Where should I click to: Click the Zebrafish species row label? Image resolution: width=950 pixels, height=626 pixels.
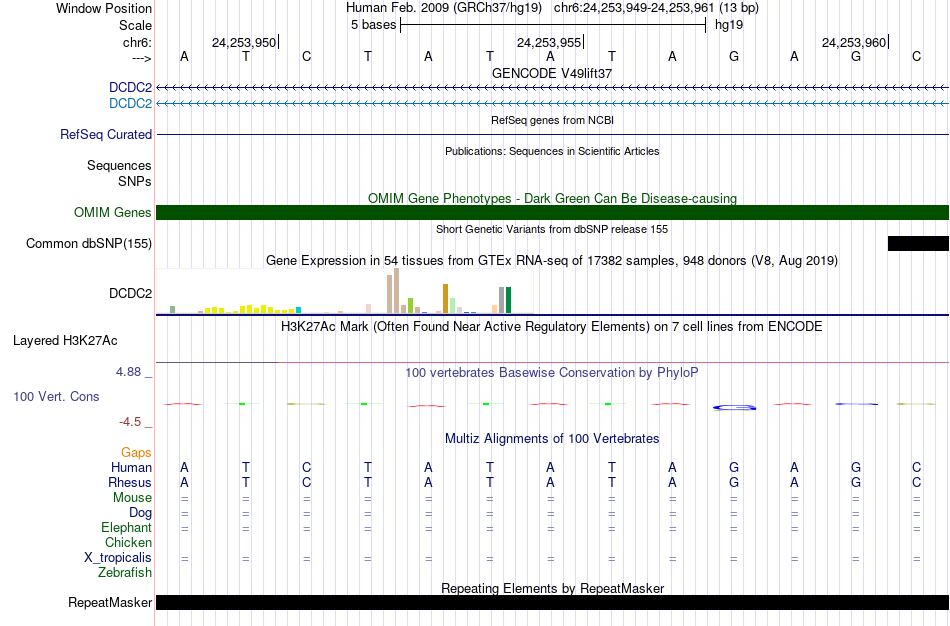125,572
